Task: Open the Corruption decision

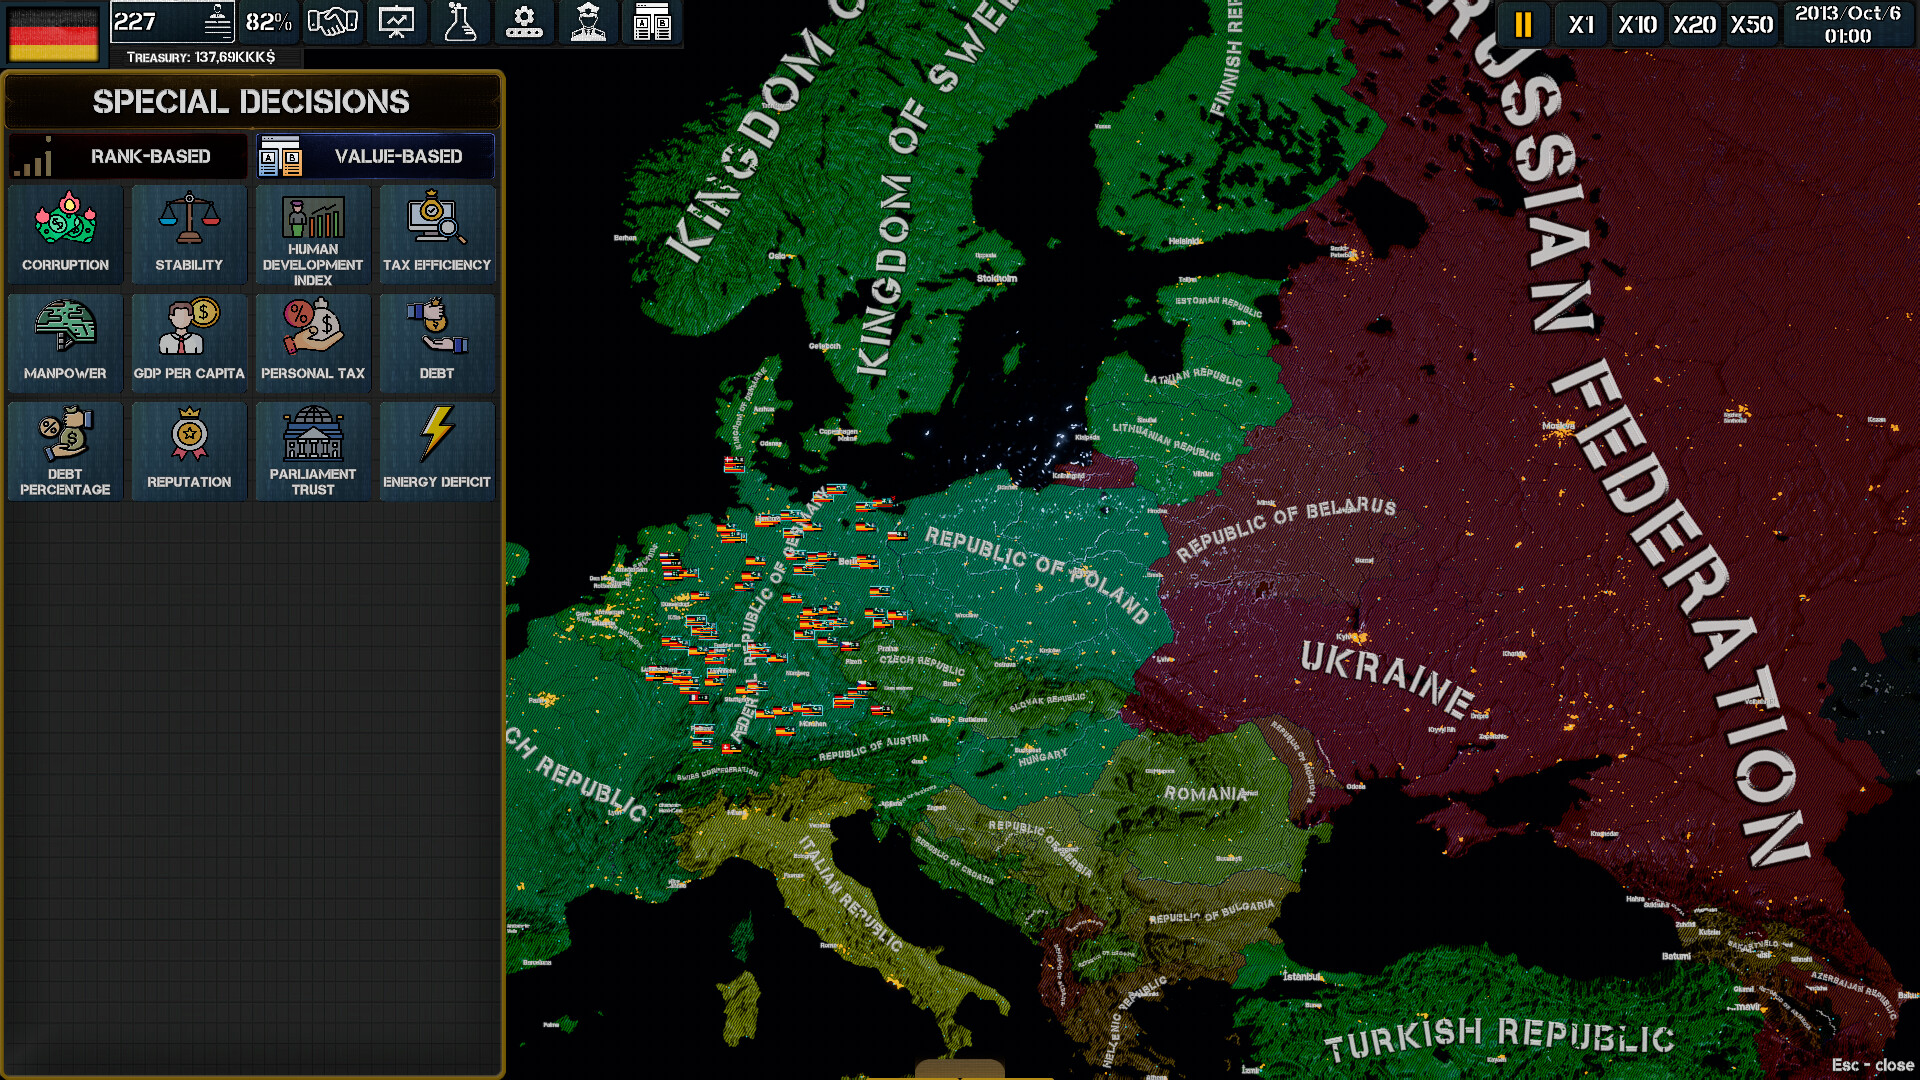Action: (x=65, y=234)
